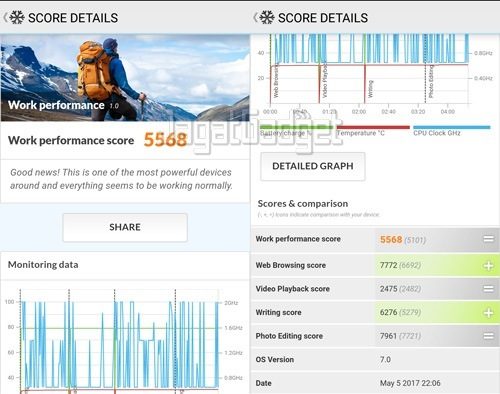500x394 pixels.
Task: Tap plus icon on Web Browsing score row
Action: [489, 265]
